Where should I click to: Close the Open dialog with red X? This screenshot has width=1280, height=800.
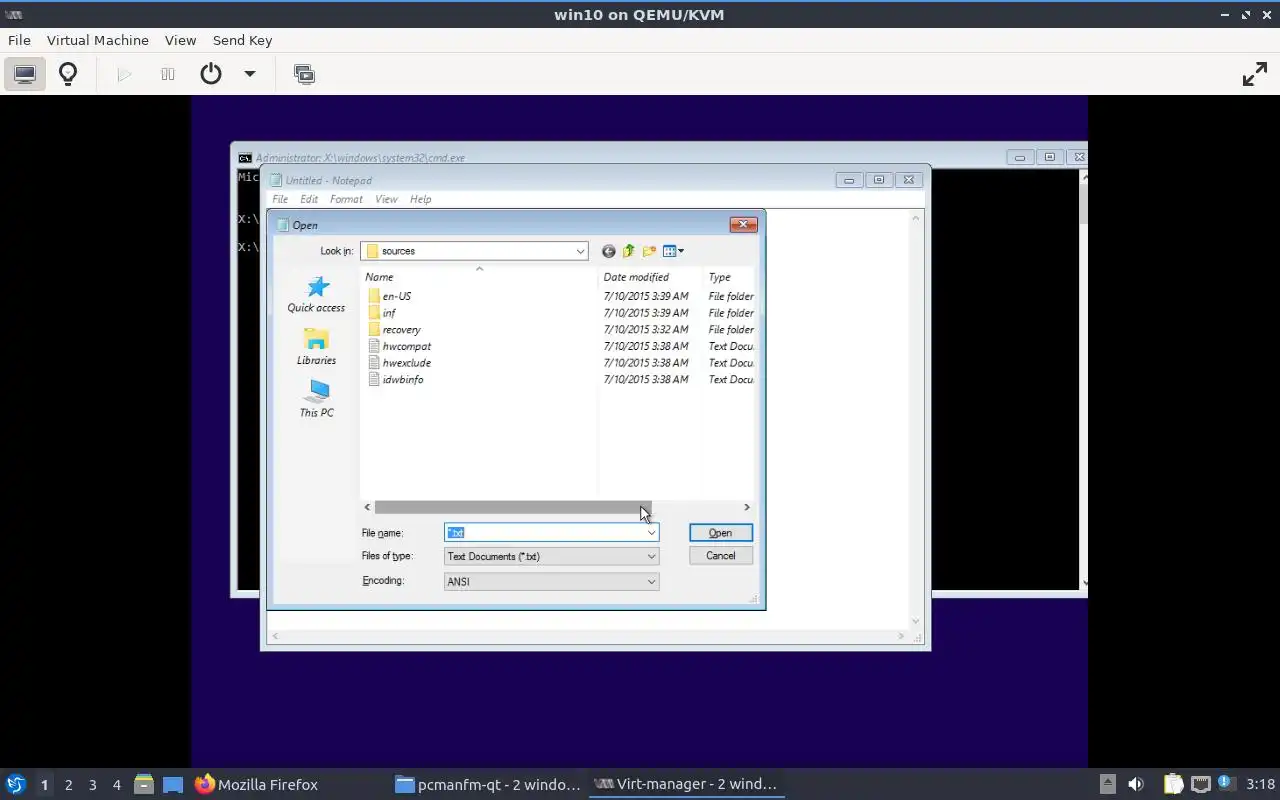743,225
